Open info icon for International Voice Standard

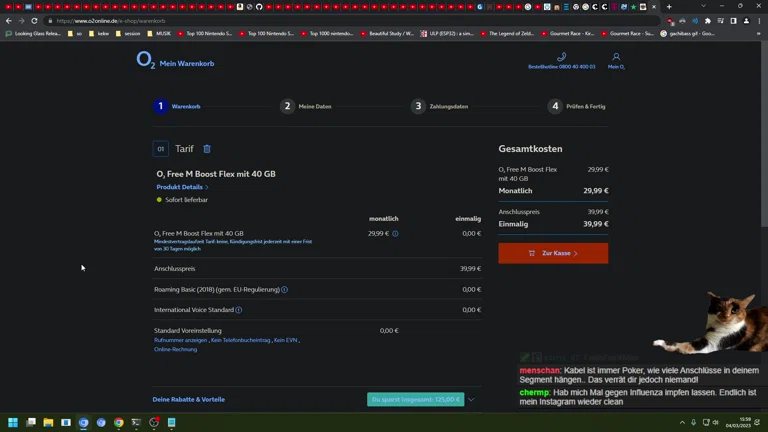238,310
